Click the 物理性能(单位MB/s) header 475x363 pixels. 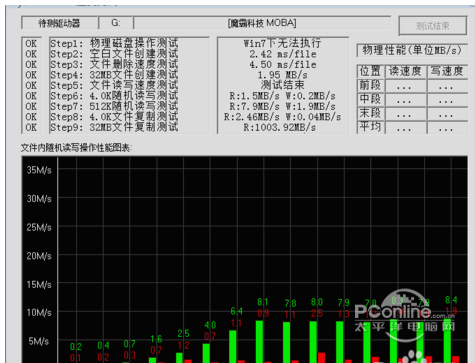[412, 50]
